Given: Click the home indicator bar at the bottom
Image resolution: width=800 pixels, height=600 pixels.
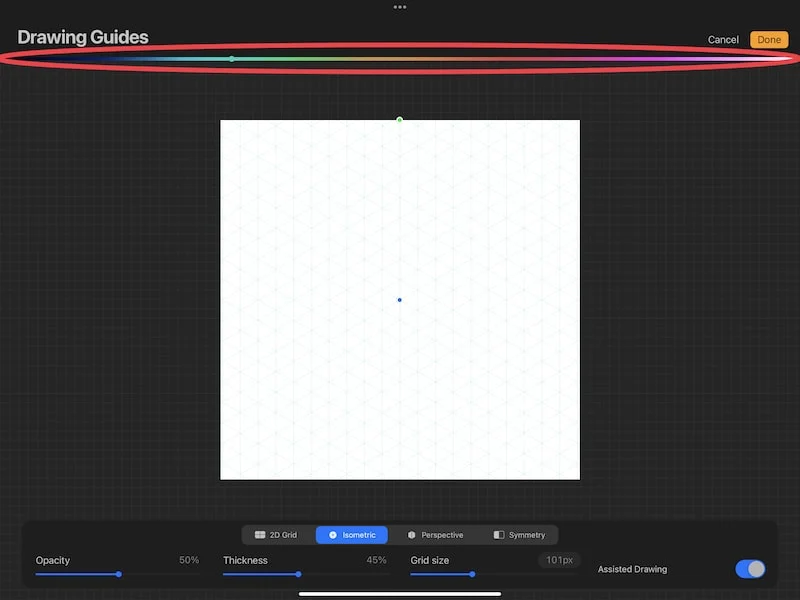Looking at the screenshot, I should [x=399, y=594].
